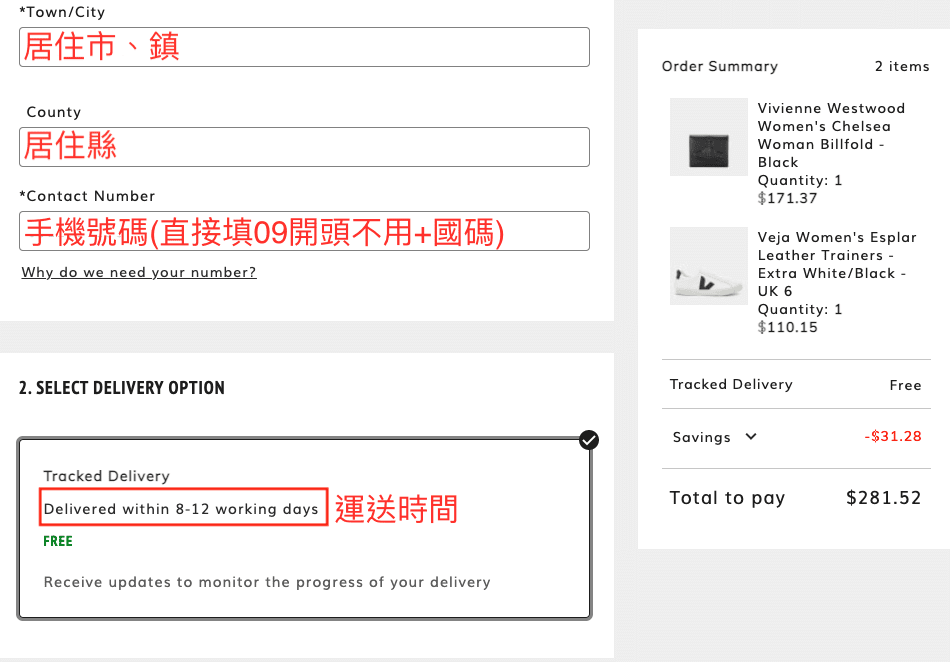Click the Vivienne Westwood Billfold product name

pos(830,135)
